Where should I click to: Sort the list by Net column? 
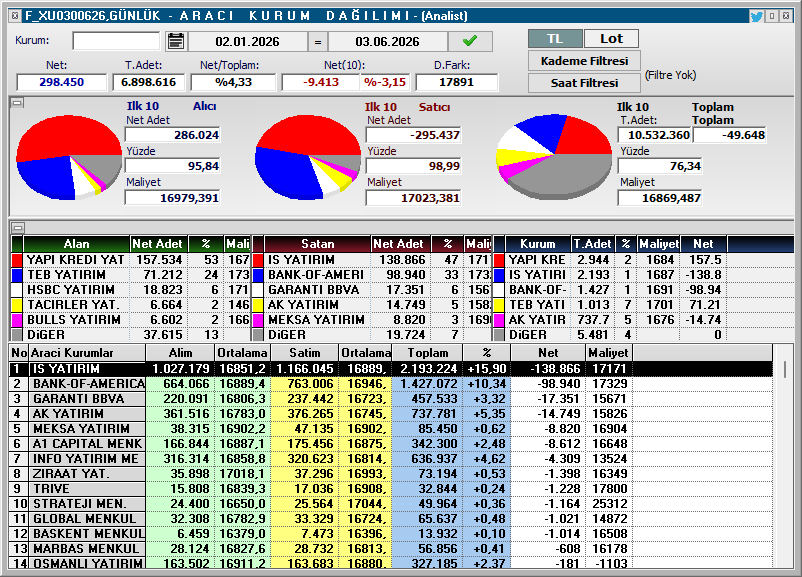[x=548, y=353]
